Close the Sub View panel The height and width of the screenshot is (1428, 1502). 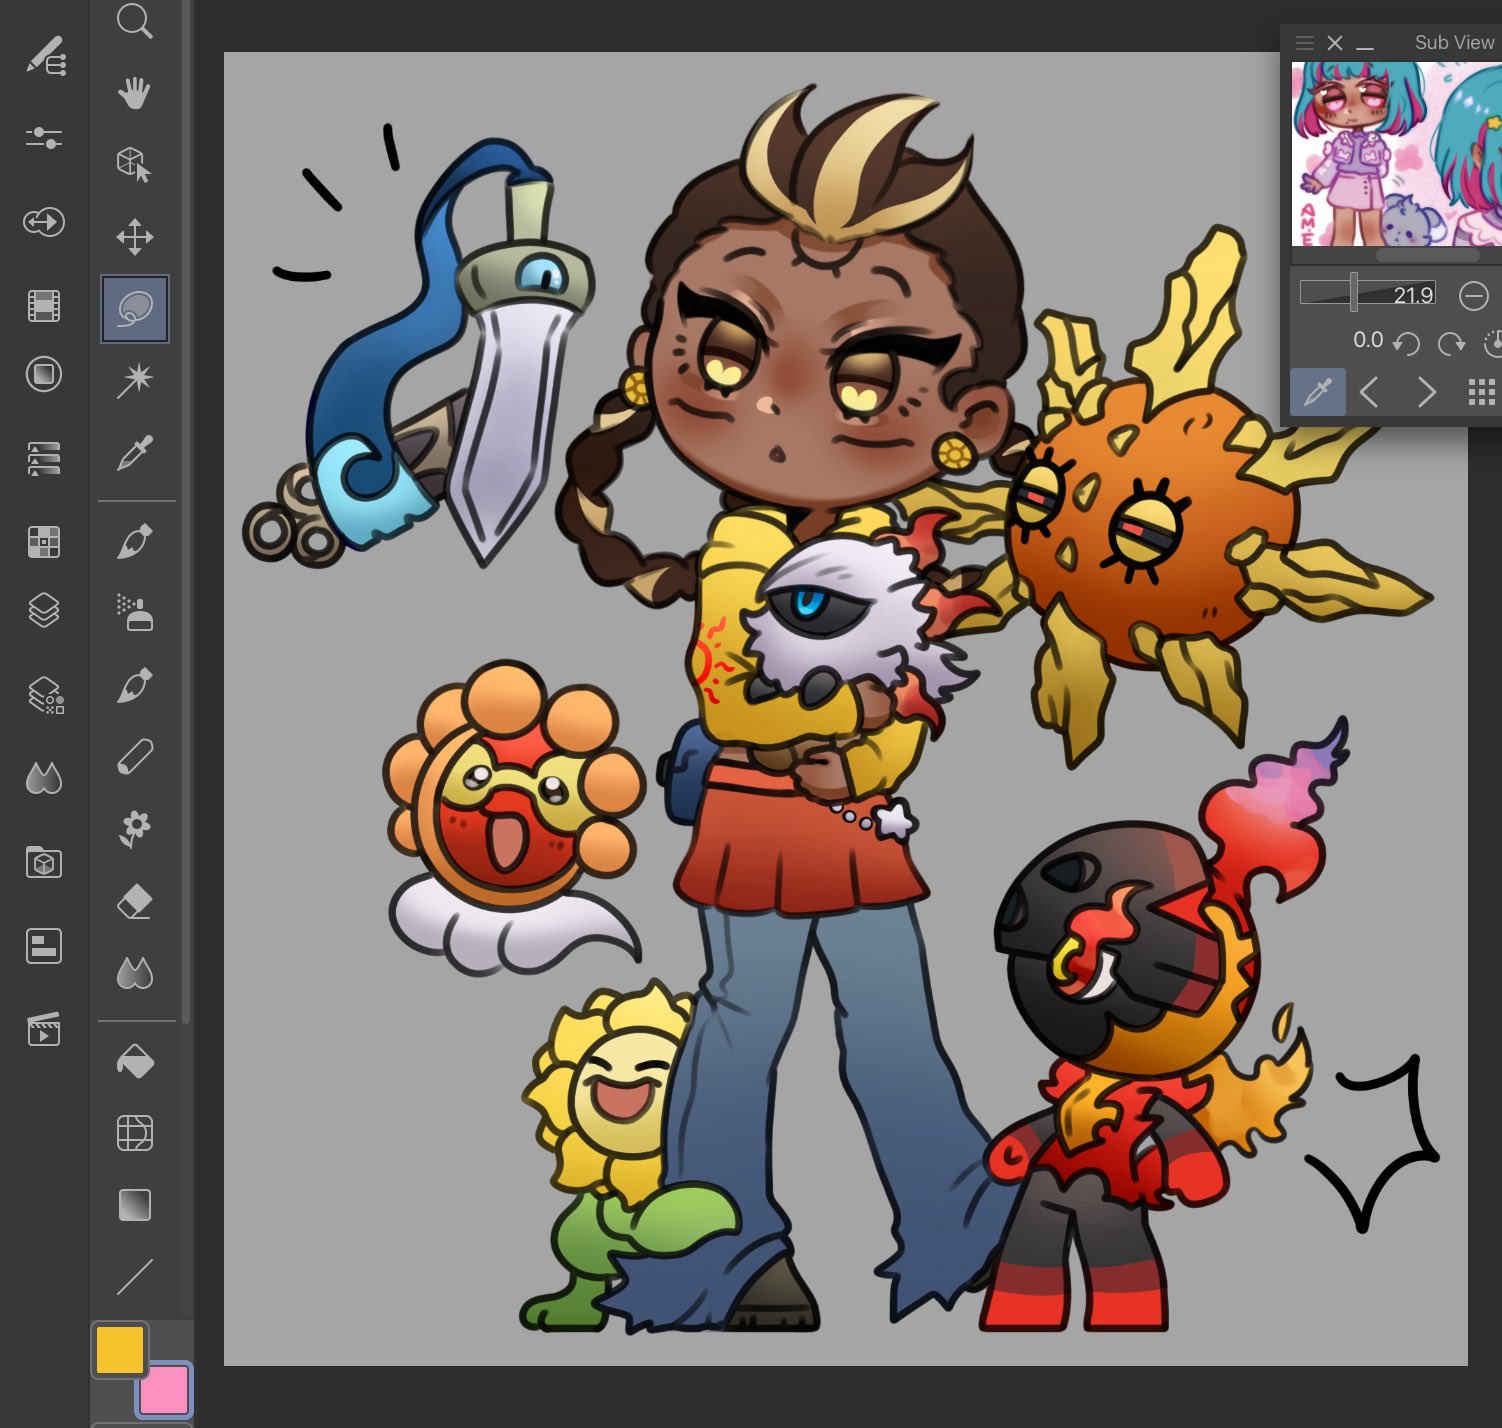tap(1335, 43)
